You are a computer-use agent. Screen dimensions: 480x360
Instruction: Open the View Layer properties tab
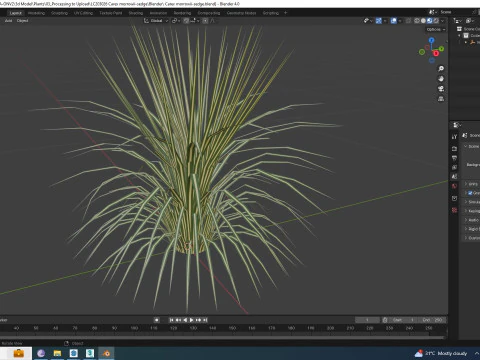[x=454, y=167]
